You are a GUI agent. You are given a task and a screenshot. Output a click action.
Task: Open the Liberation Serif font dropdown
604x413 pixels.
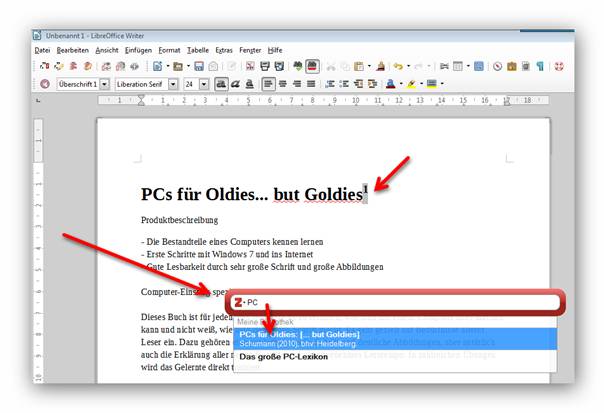pyautogui.click(x=173, y=84)
